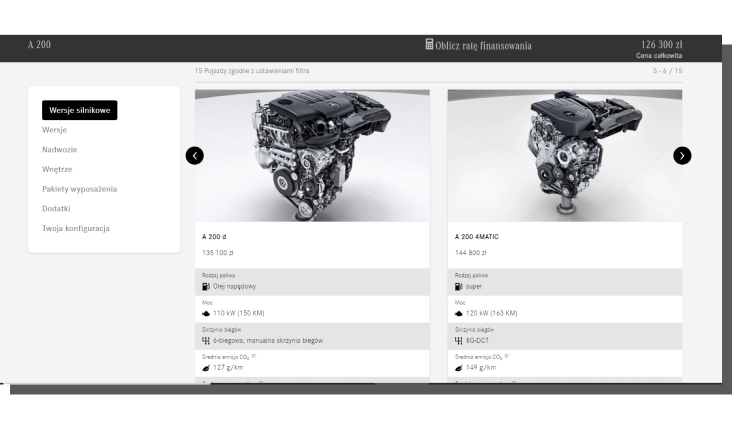Select the Wersje silnikowe menu item

[80, 110]
